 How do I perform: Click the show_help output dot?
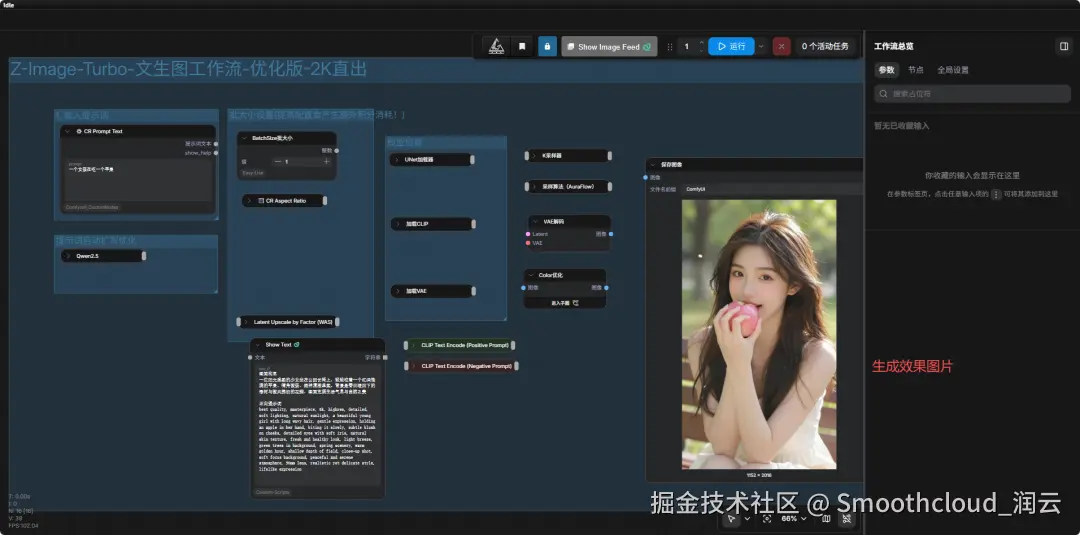click(x=216, y=153)
